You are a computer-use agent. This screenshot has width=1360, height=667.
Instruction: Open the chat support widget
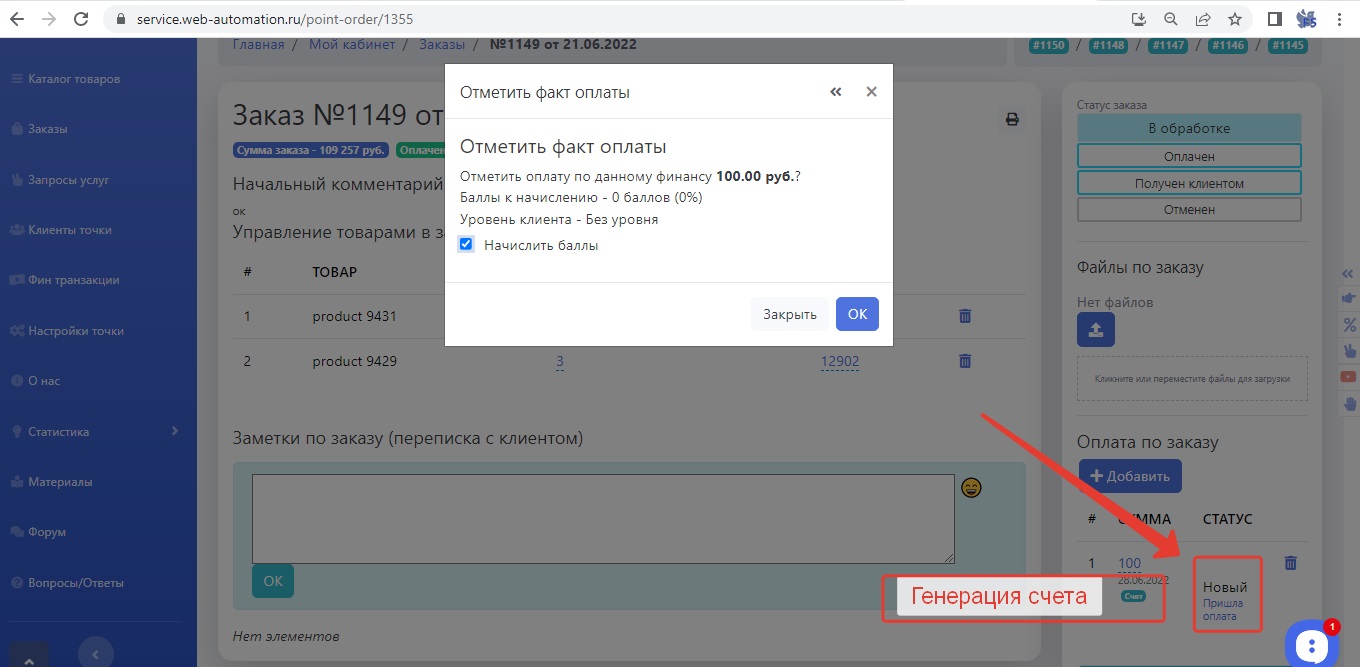(1311, 644)
